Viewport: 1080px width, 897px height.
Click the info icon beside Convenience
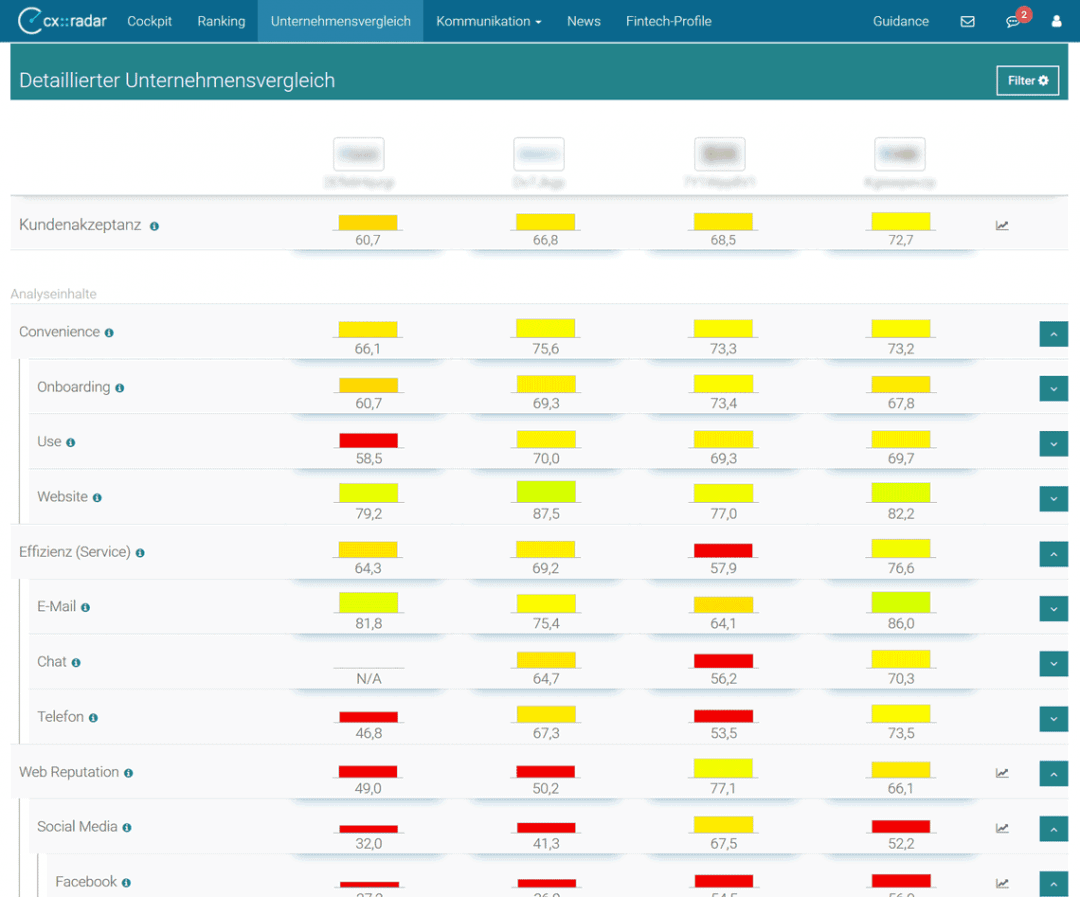(x=109, y=333)
